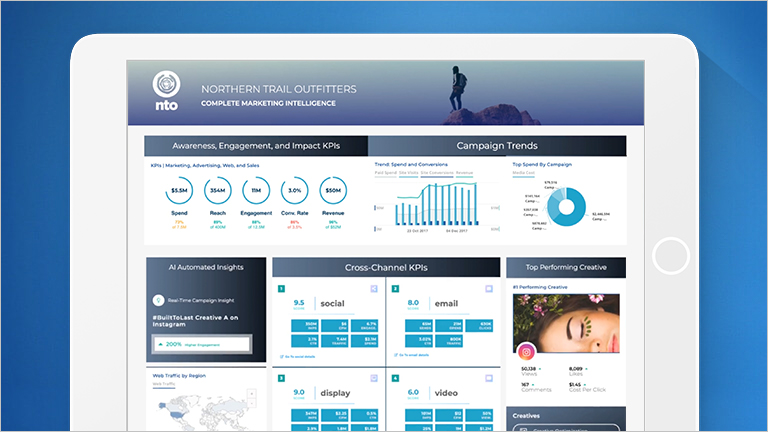The image size is (768, 432).
Task: Select the number 2 badge for email
Action: click(395, 289)
